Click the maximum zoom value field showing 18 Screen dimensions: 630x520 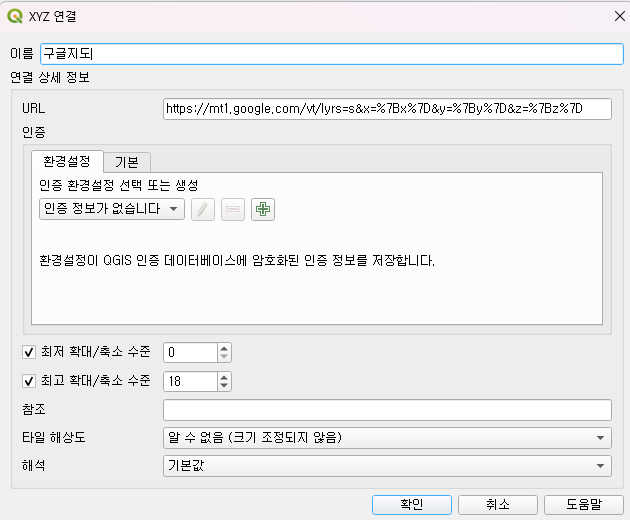pyautogui.click(x=191, y=381)
